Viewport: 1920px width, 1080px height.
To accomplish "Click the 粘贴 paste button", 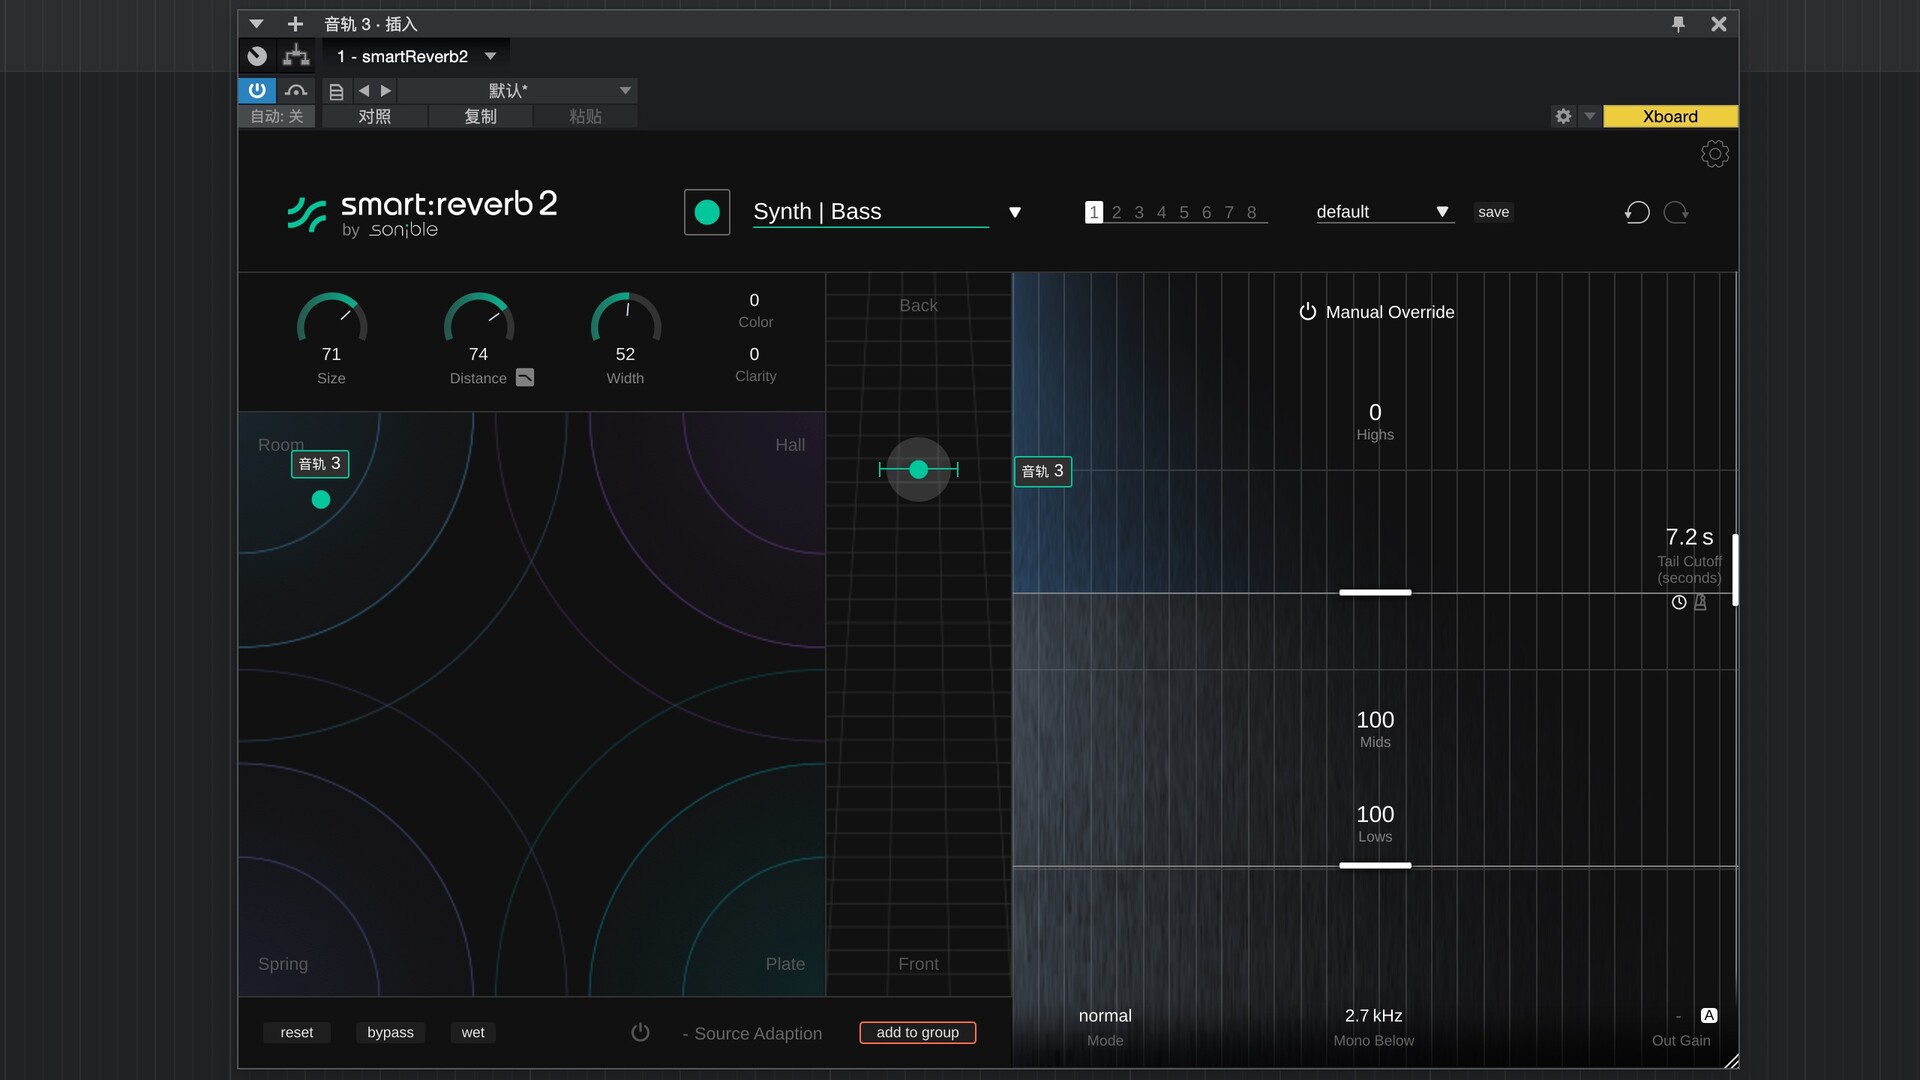I will [586, 116].
